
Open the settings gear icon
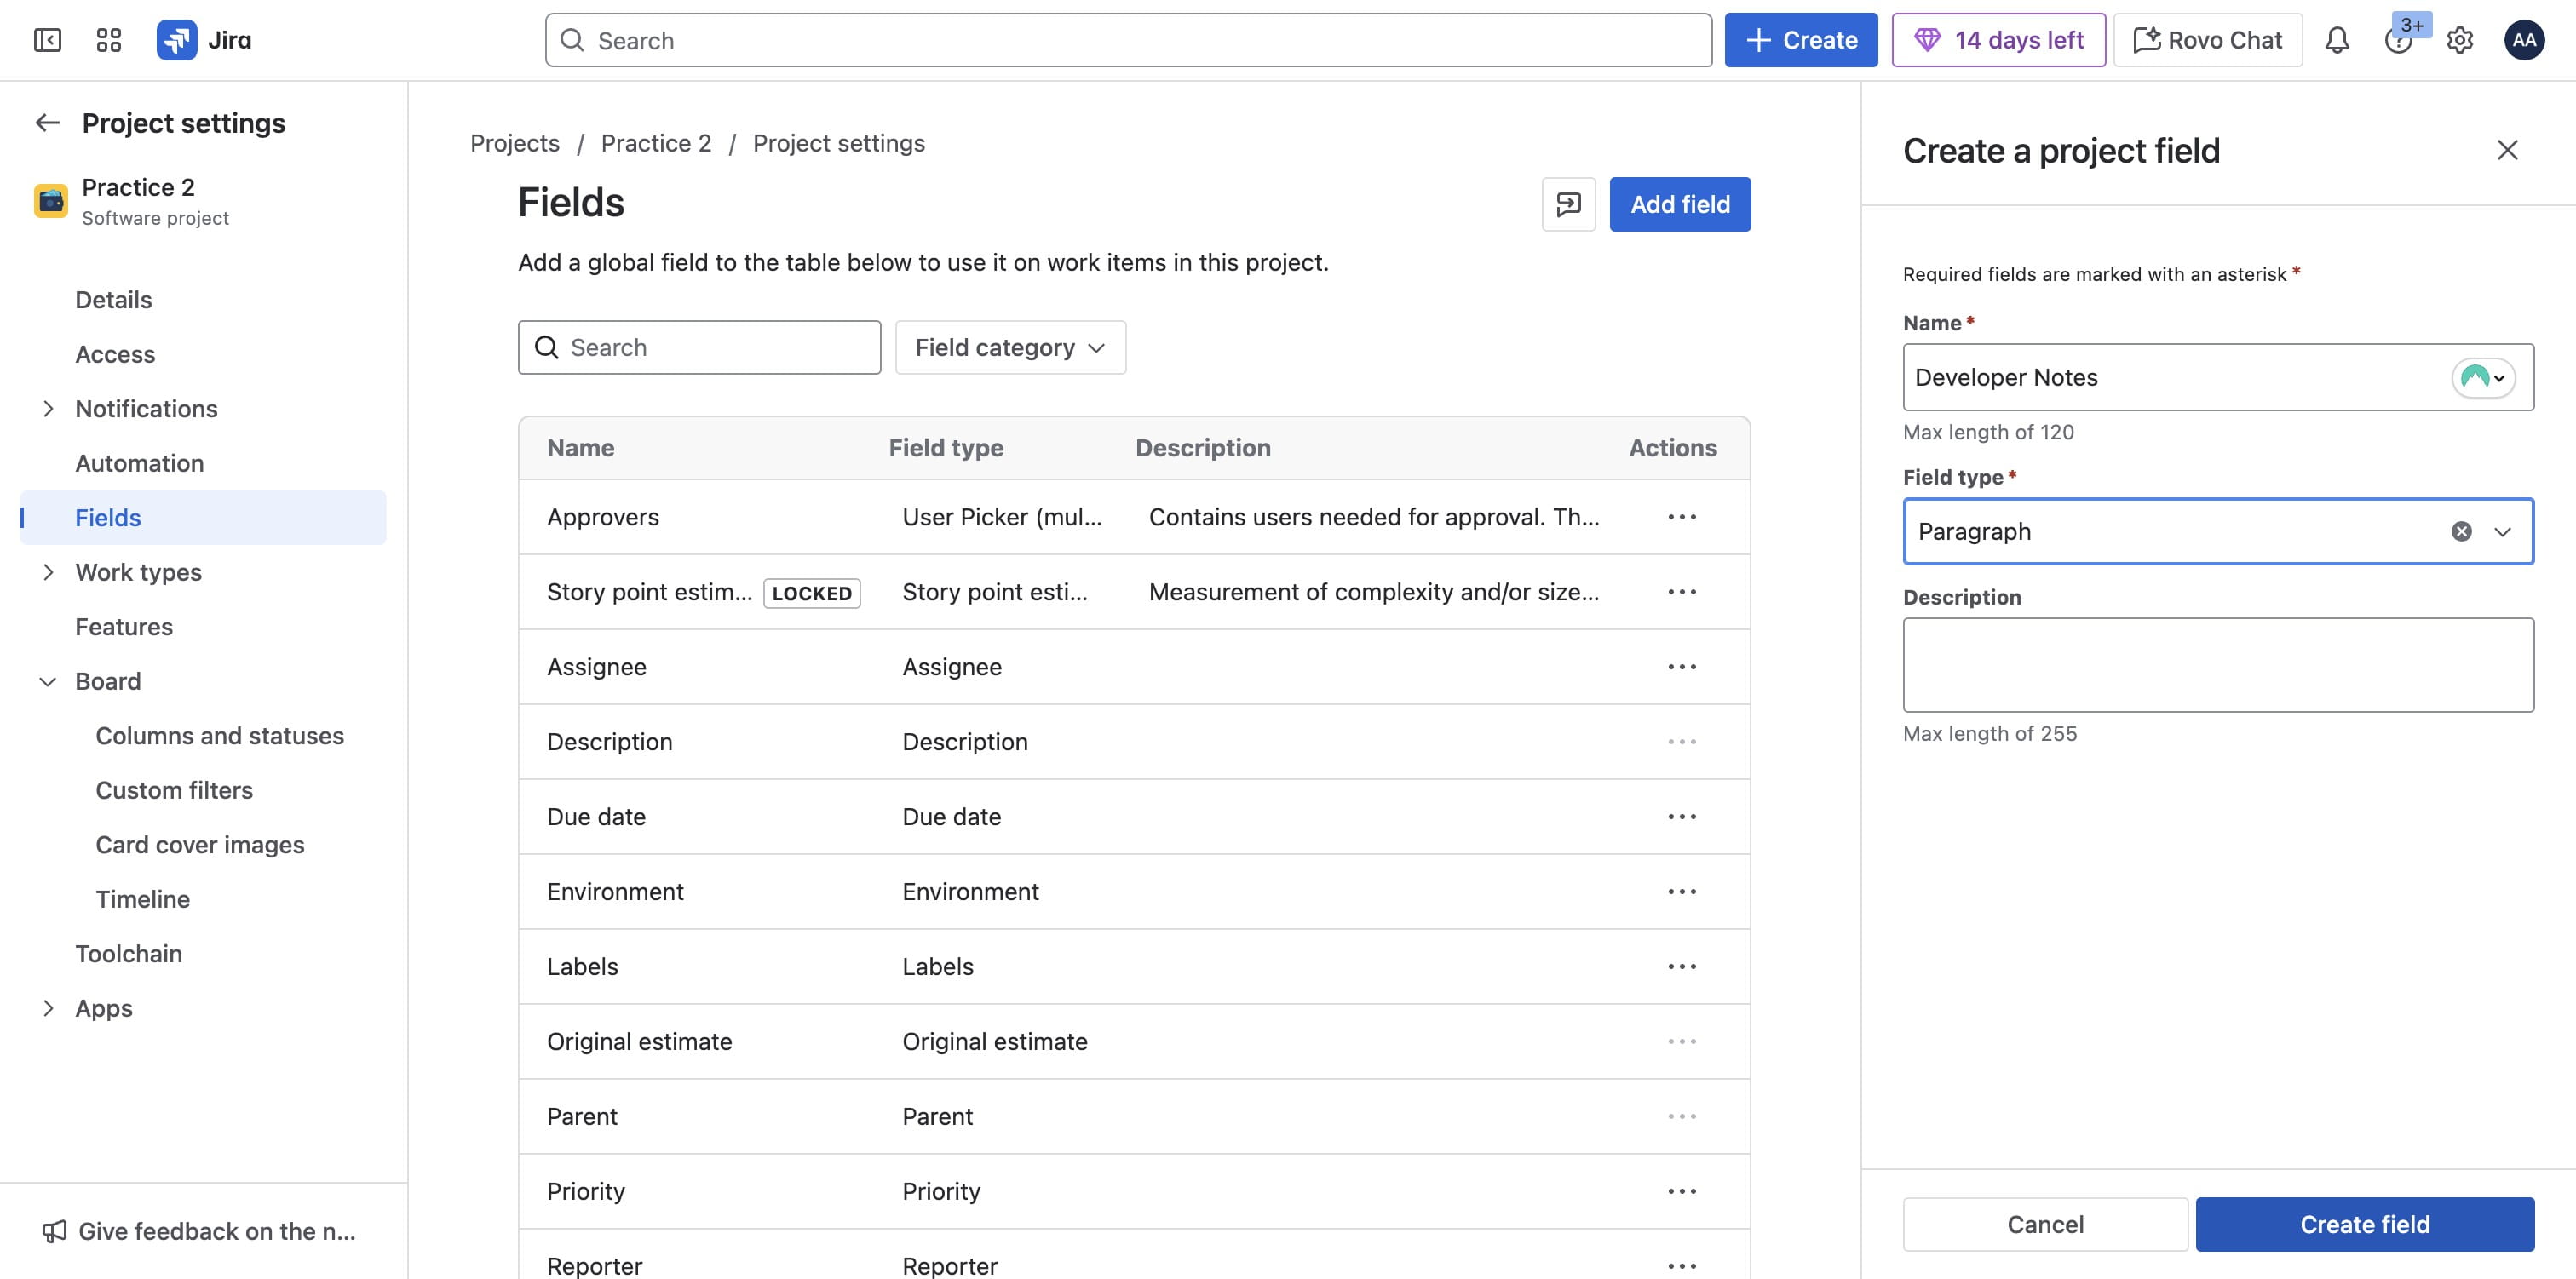pyautogui.click(x=2459, y=40)
